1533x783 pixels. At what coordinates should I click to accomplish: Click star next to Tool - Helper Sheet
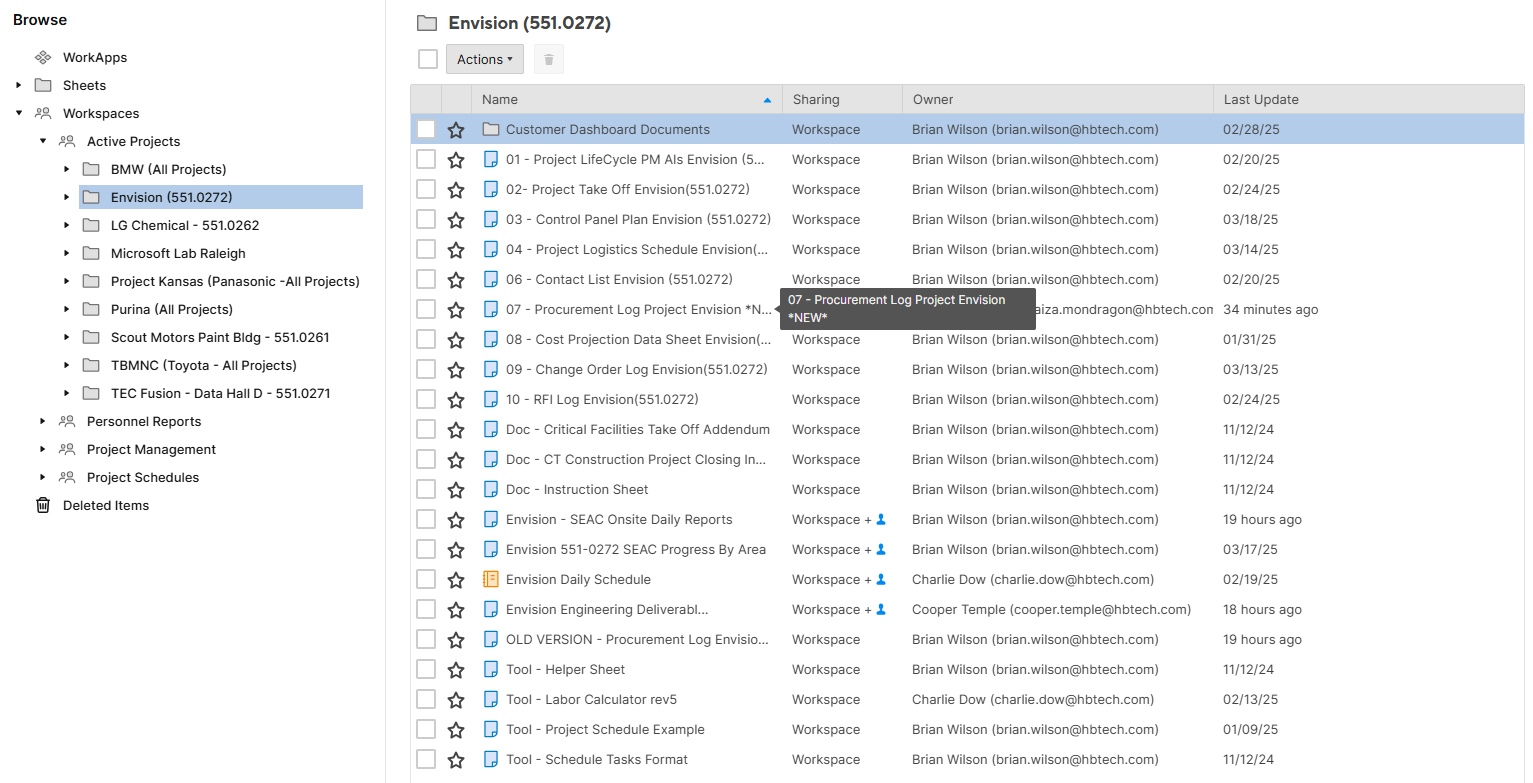coord(456,670)
